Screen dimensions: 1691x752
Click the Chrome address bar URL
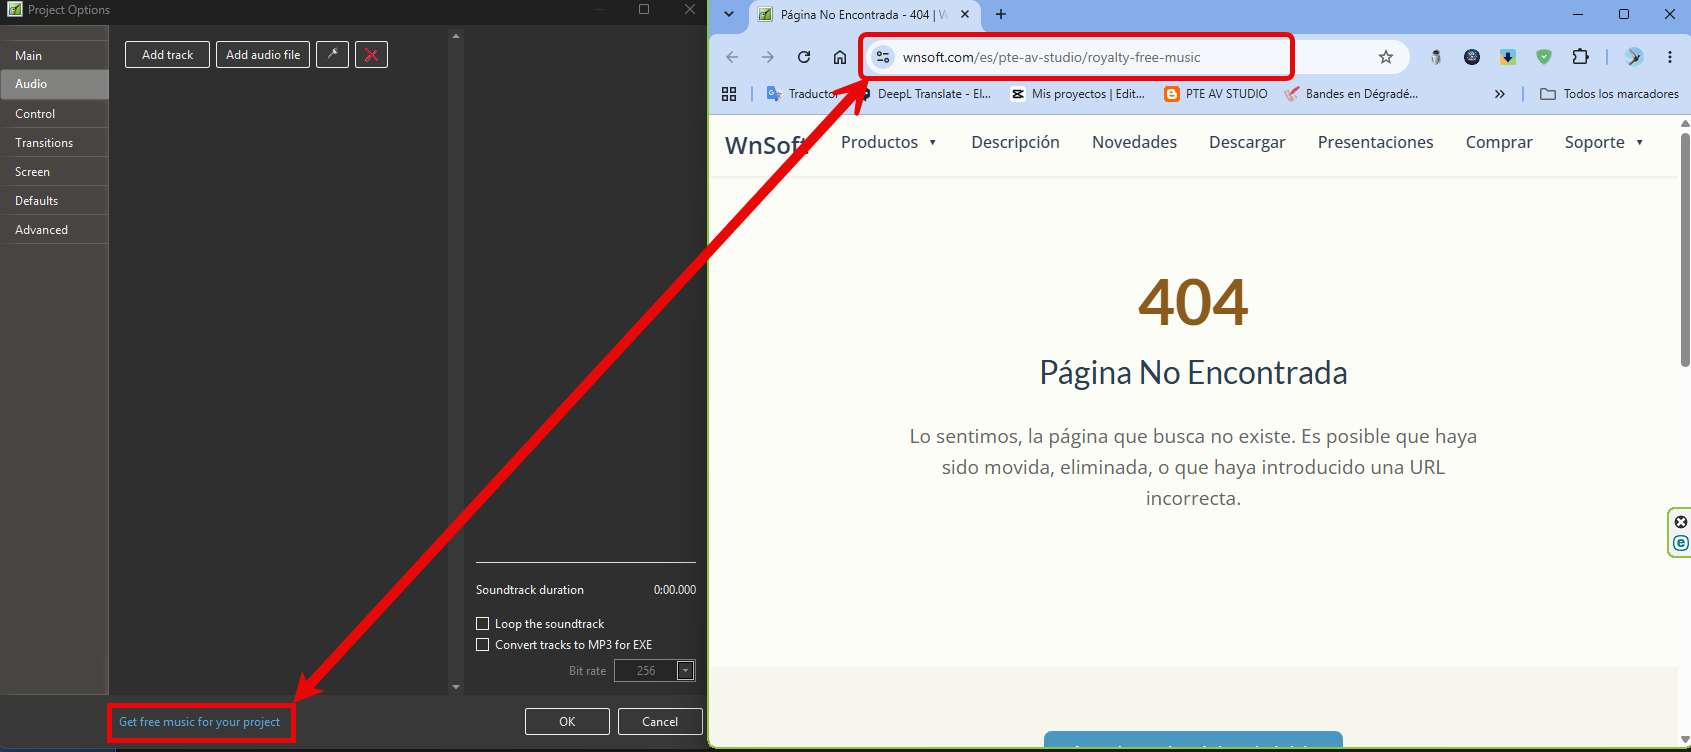[x=1051, y=57]
